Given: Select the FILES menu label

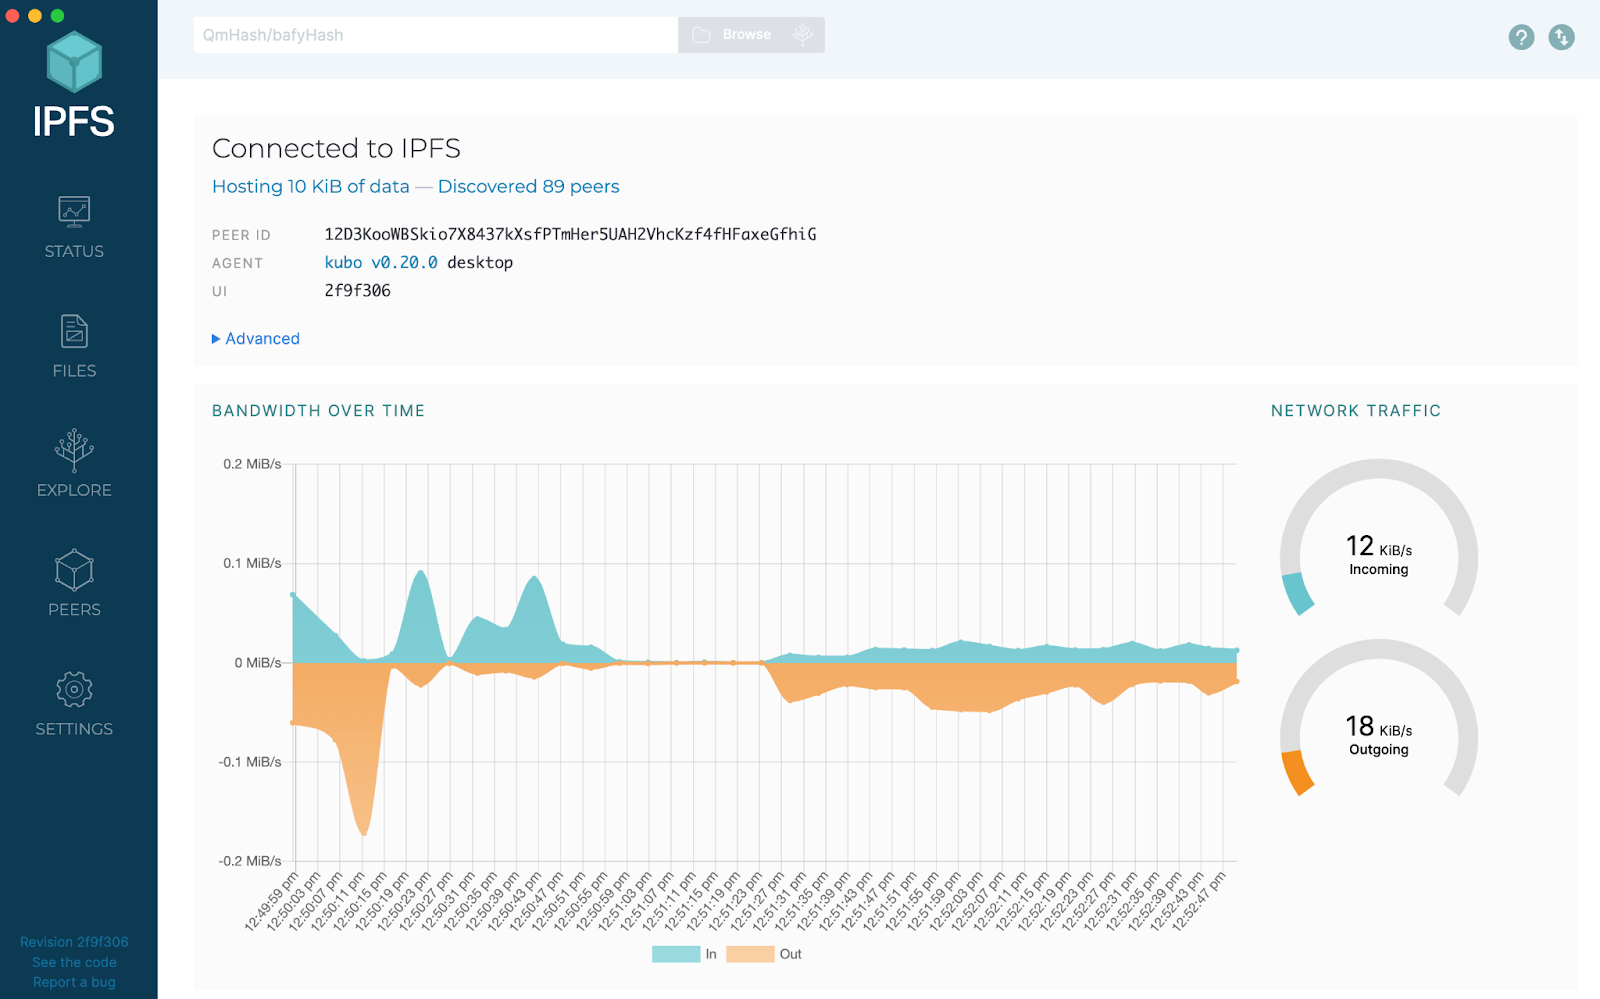Looking at the screenshot, I should tap(74, 371).
